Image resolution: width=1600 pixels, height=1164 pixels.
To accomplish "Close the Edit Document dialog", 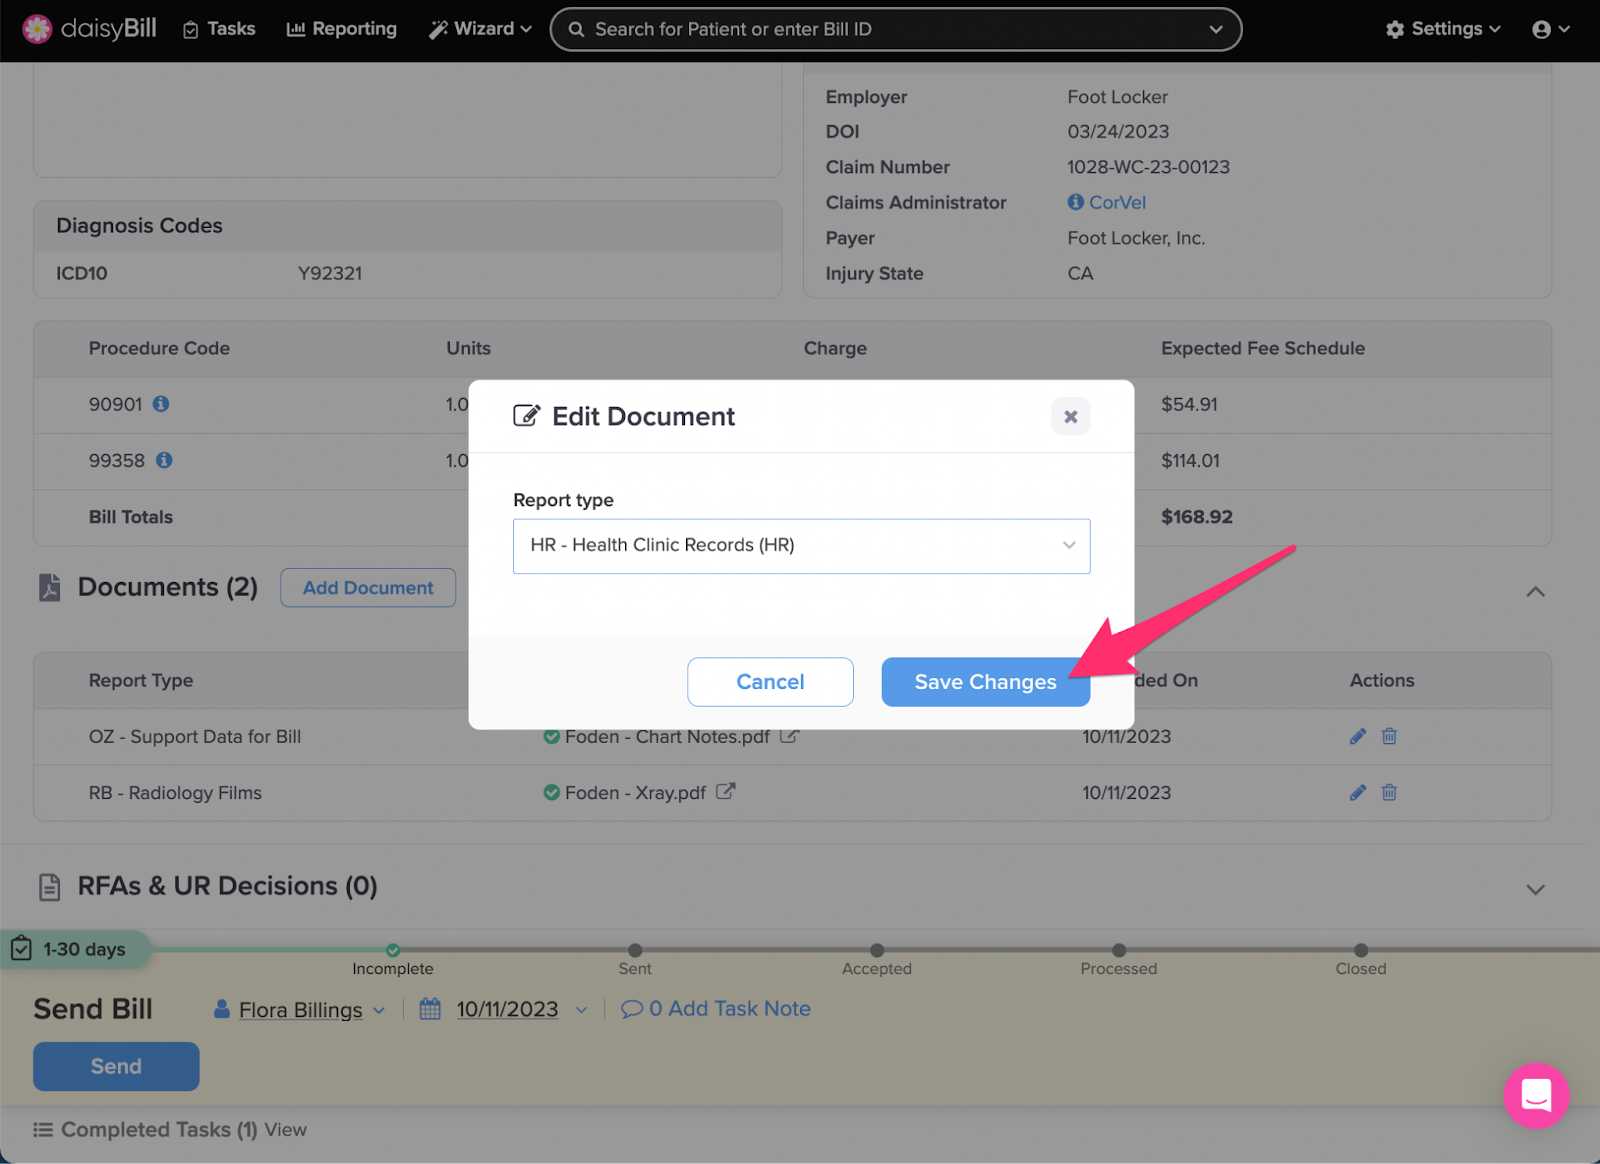I will point(1070,416).
